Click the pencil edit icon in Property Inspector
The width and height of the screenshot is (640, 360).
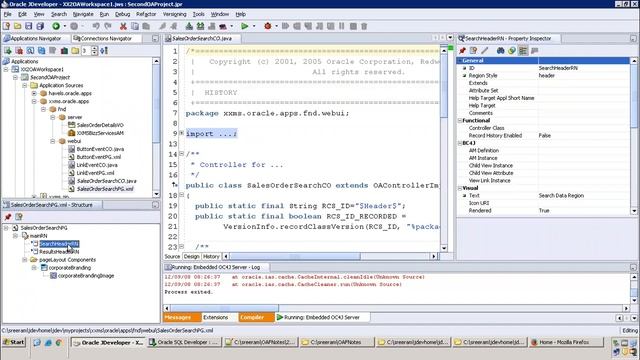click(484, 51)
